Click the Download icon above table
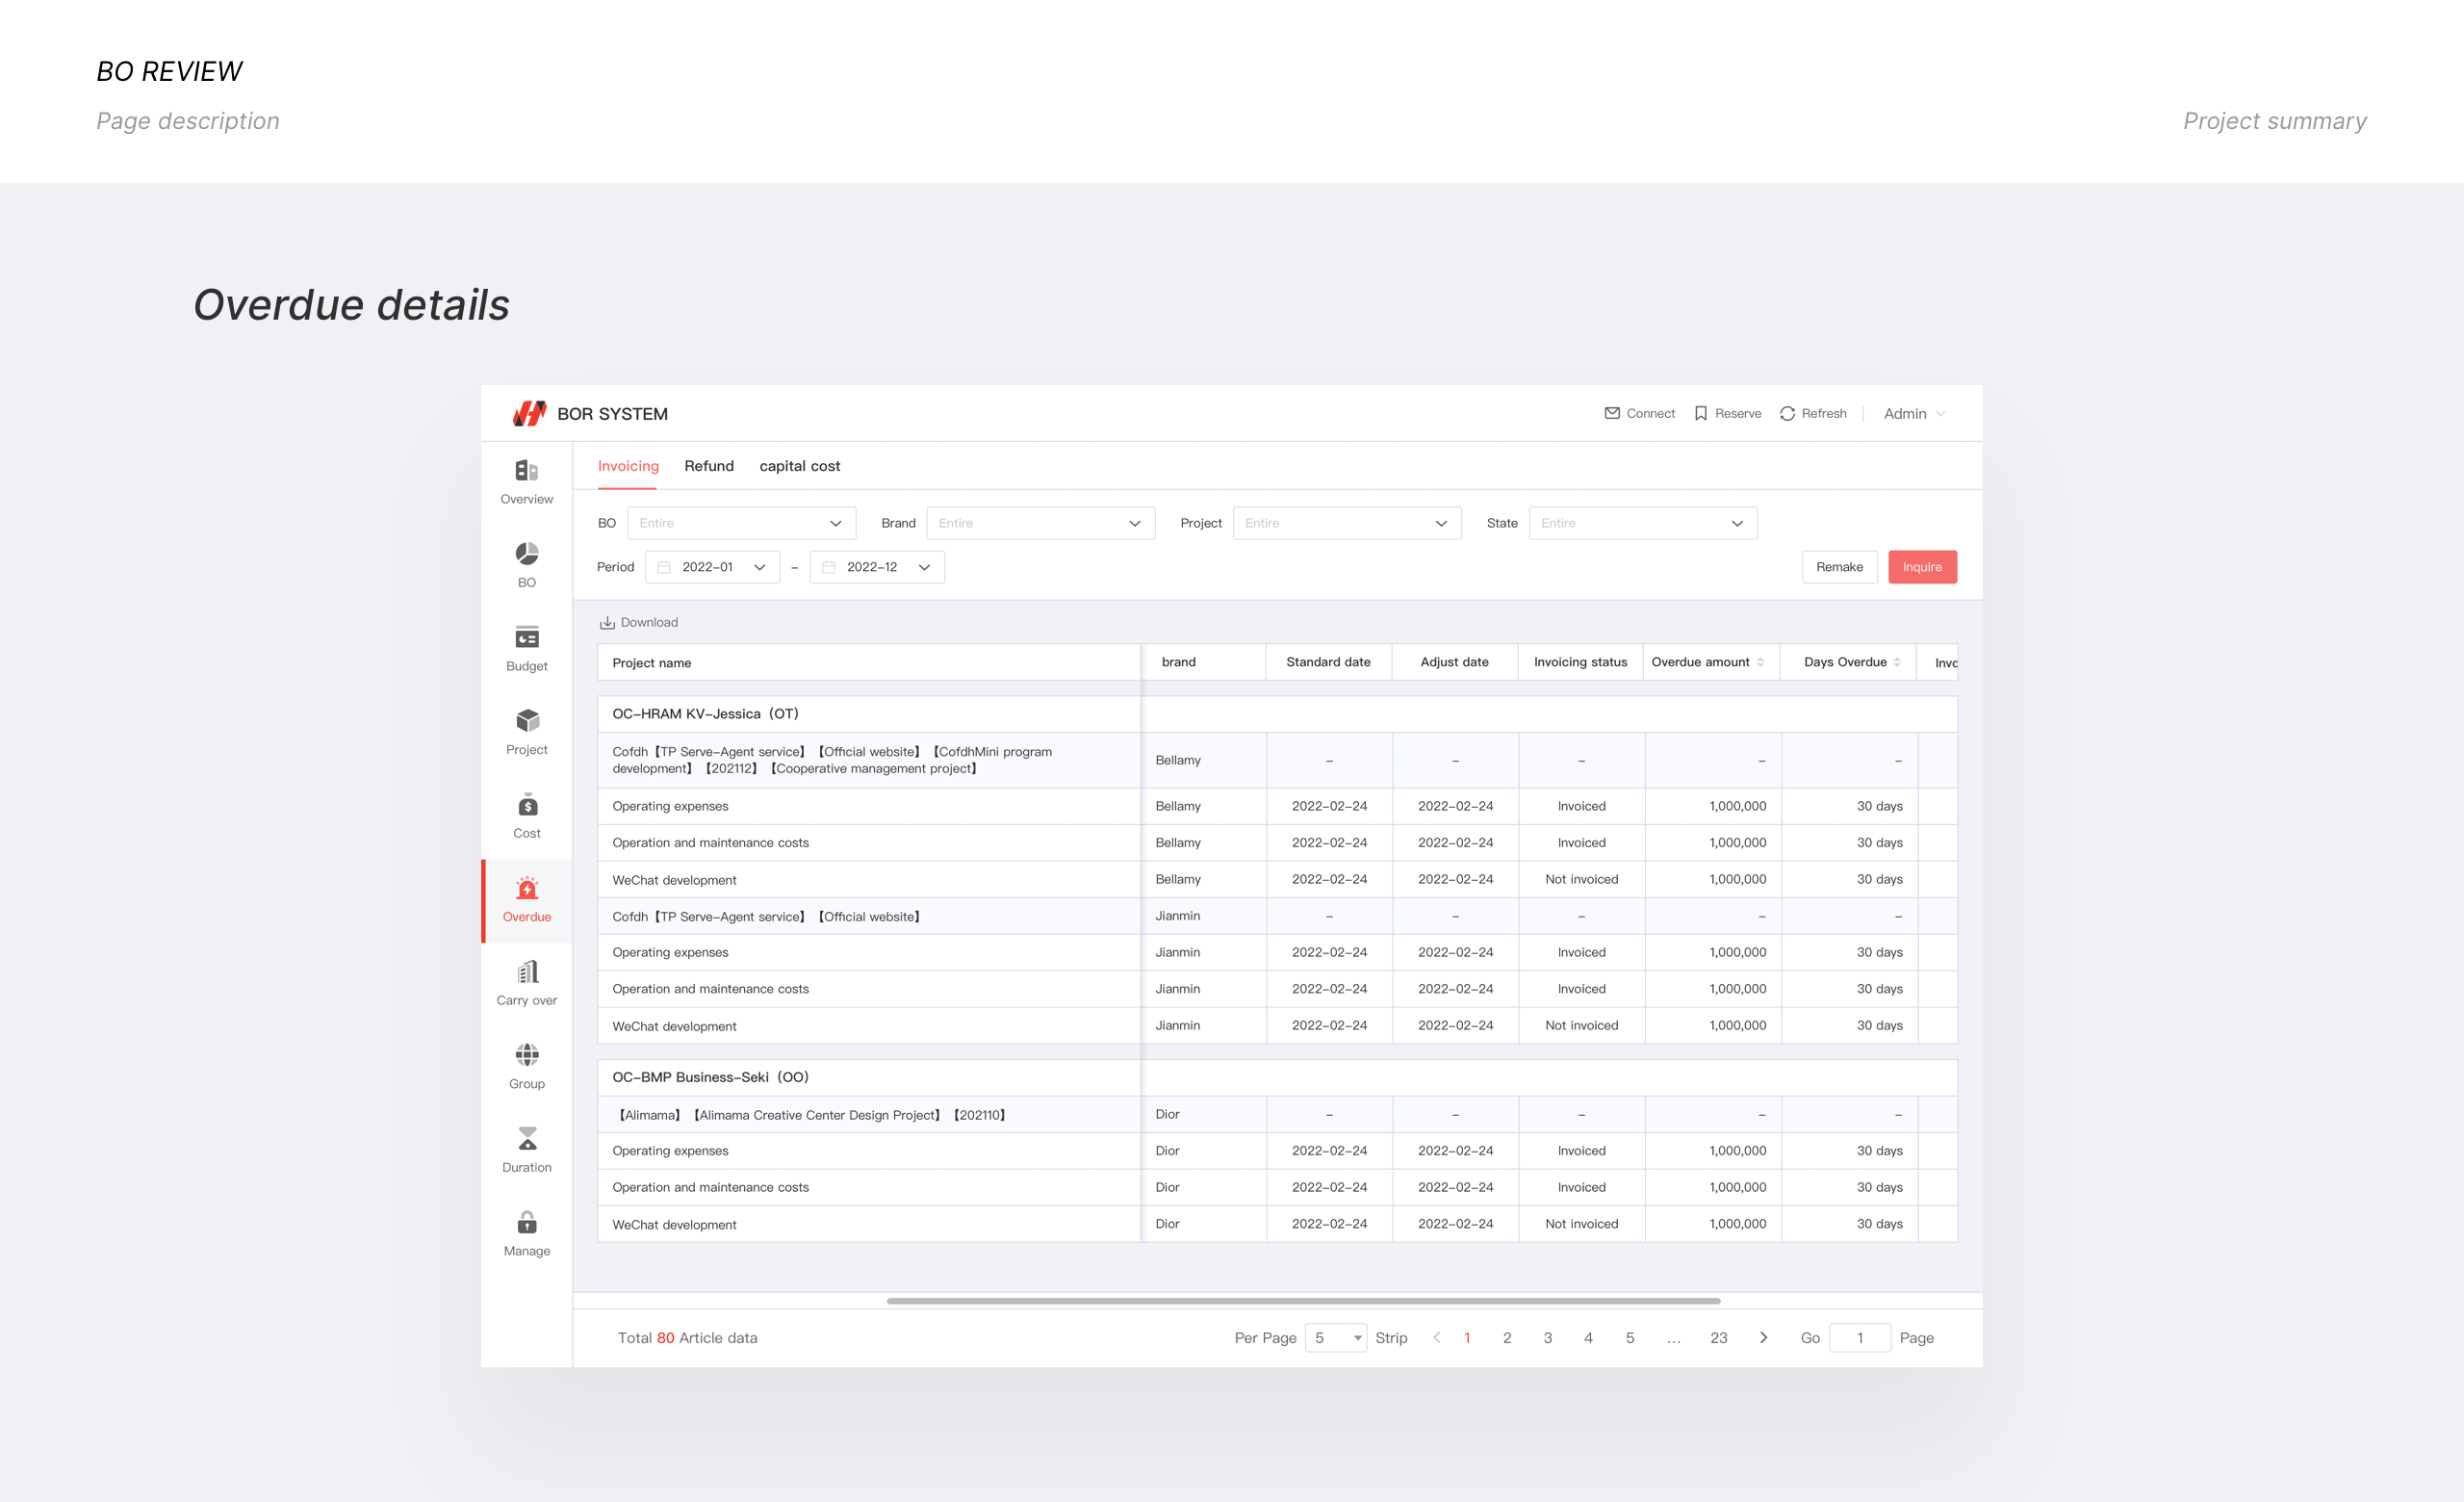 pyautogui.click(x=607, y=622)
